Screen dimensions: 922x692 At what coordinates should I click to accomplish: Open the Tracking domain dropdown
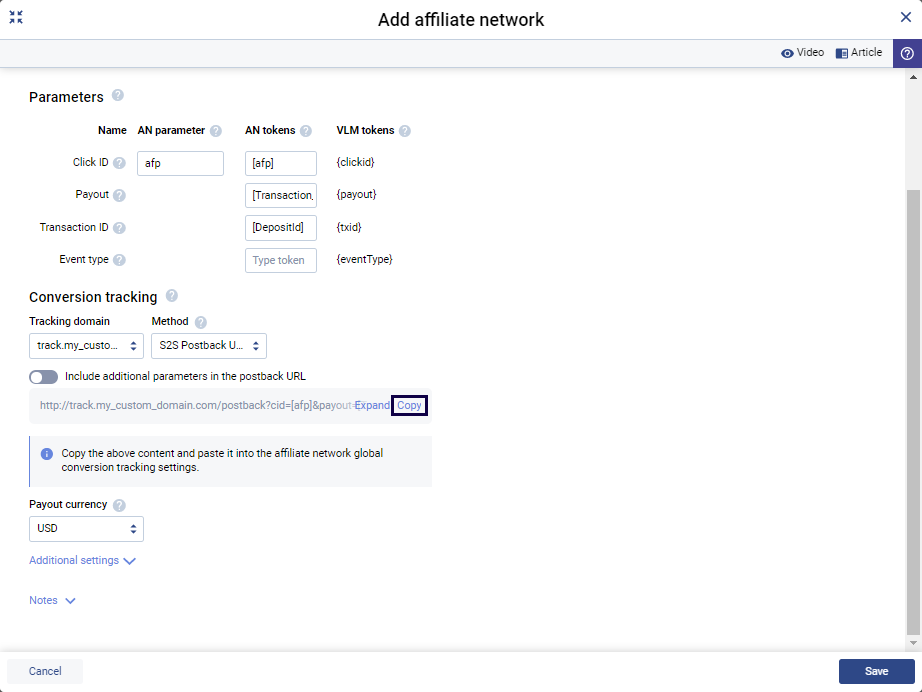click(86, 346)
